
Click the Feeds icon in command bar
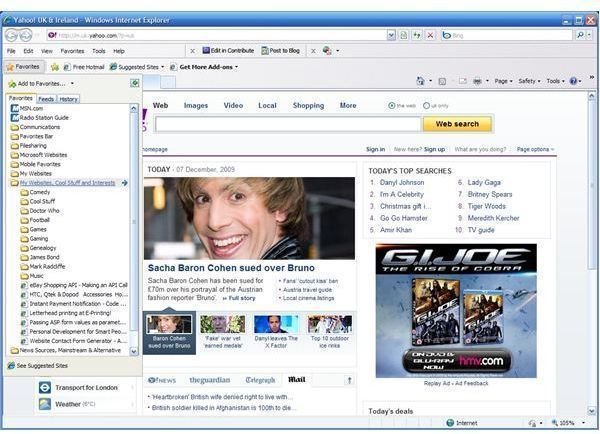(442, 81)
